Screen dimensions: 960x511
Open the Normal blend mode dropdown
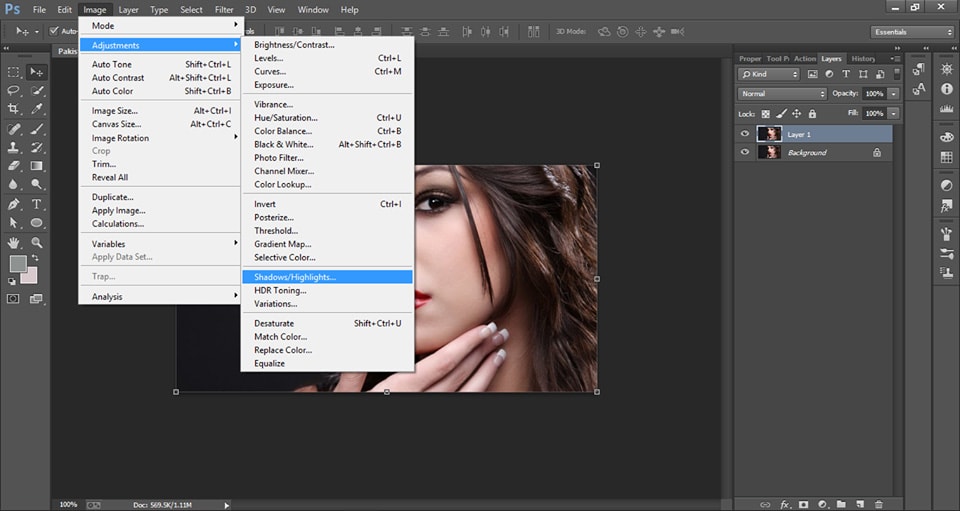coord(782,94)
